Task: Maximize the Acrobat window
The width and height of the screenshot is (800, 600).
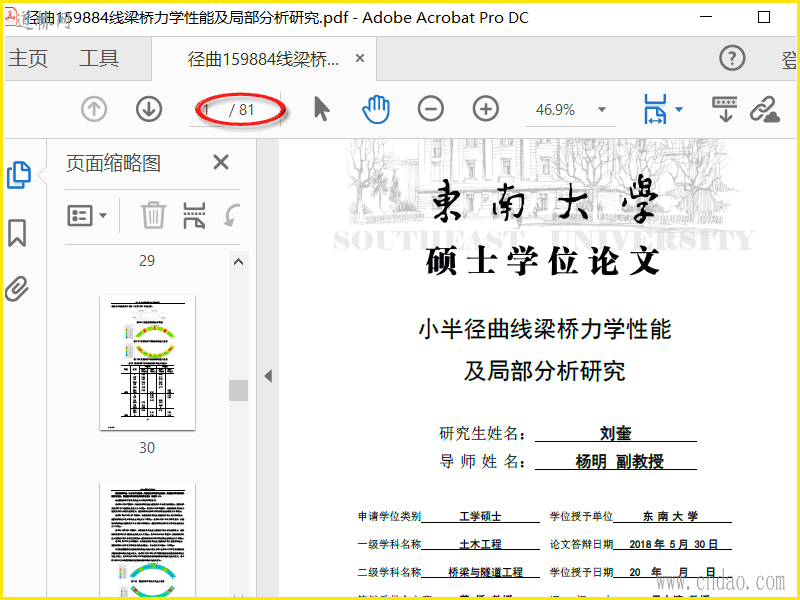Action: (x=764, y=17)
